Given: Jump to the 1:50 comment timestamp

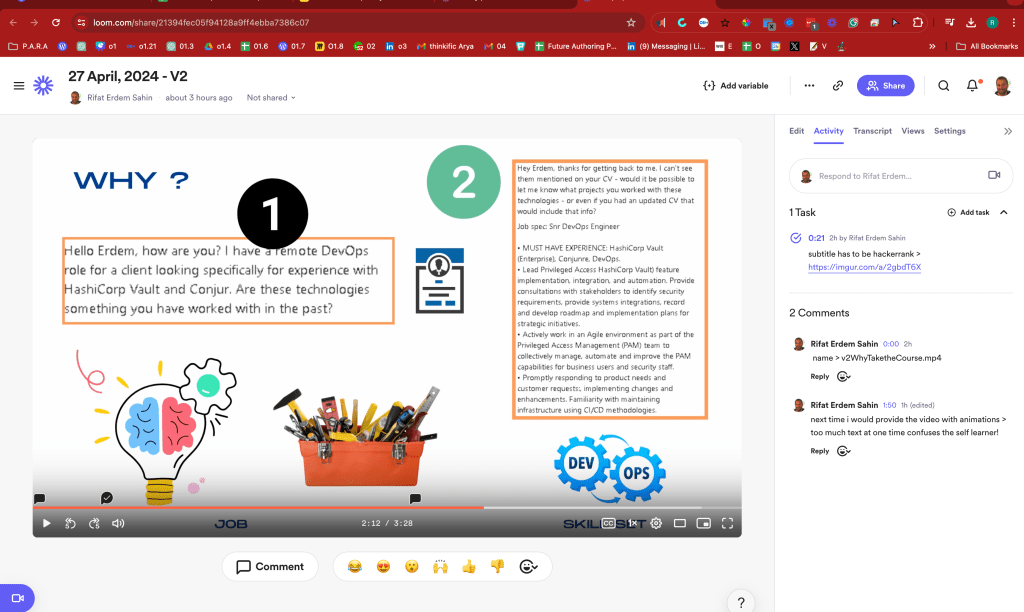Looking at the screenshot, I should pos(889,405).
